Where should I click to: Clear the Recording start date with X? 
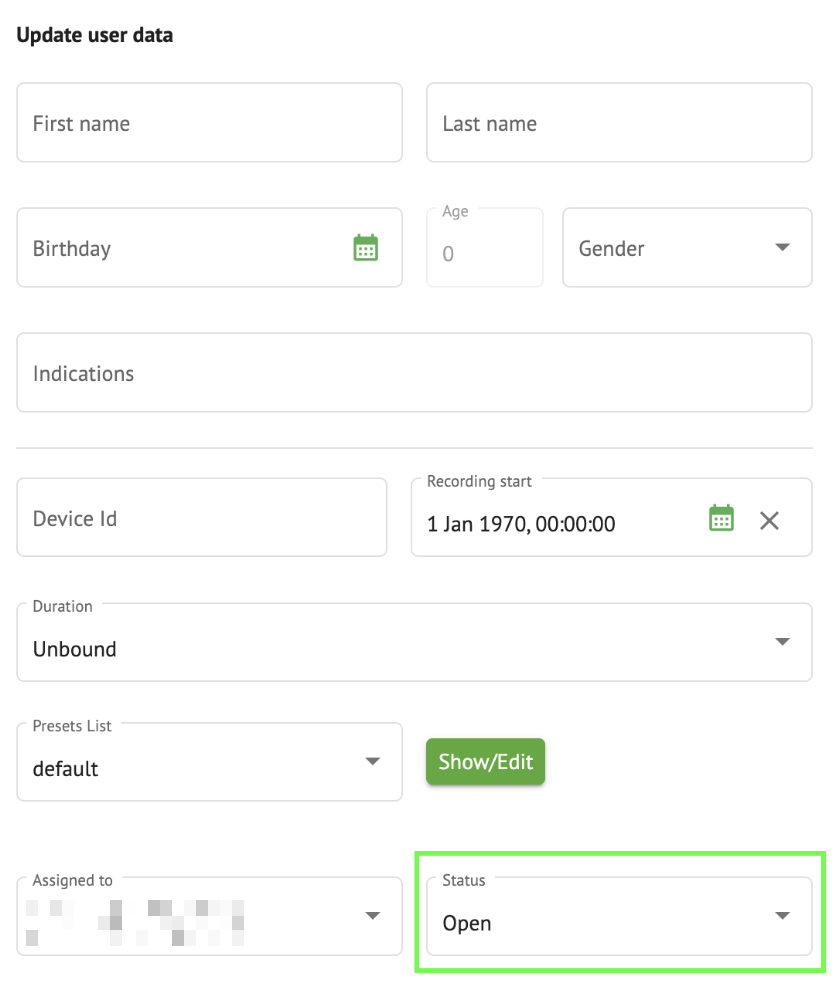pyautogui.click(x=769, y=520)
